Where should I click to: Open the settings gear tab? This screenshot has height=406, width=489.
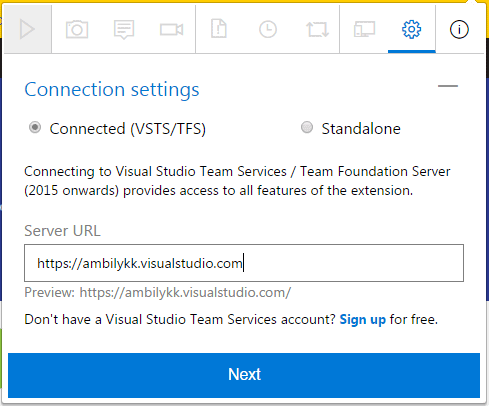tap(412, 29)
